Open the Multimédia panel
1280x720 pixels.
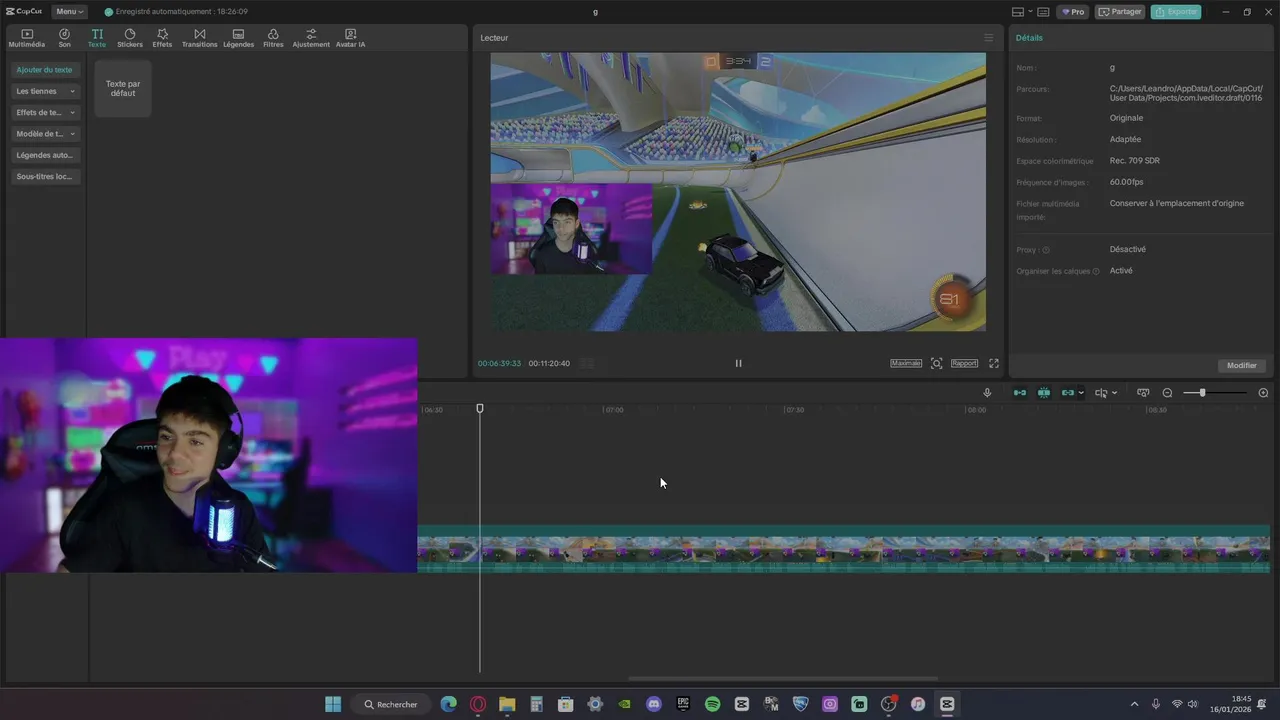point(27,38)
